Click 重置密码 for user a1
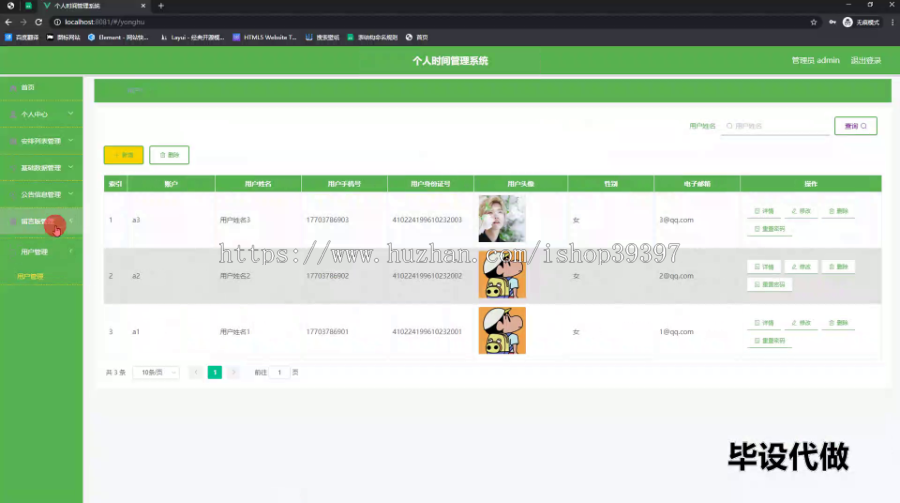The height and width of the screenshot is (503, 900). pos(769,341)
